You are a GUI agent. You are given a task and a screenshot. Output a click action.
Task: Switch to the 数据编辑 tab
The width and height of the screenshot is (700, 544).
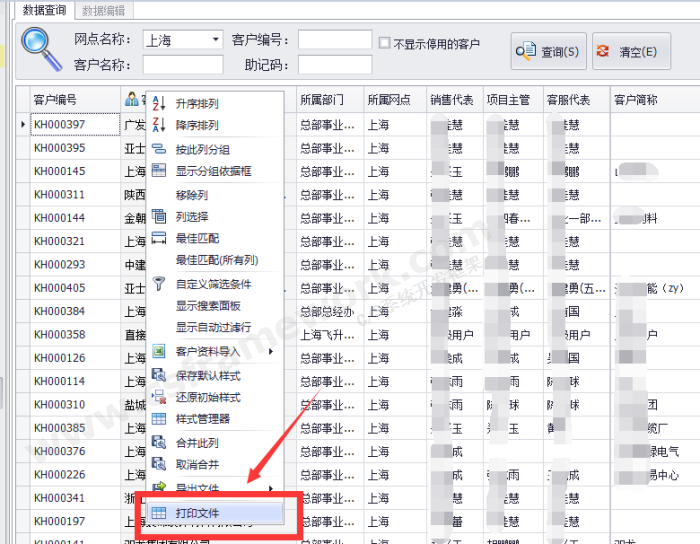[x=104, y=10]
